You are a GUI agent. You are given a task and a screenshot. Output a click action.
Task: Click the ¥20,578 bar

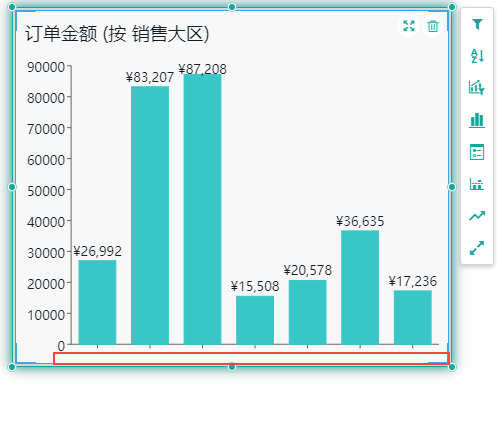(308, 312)
